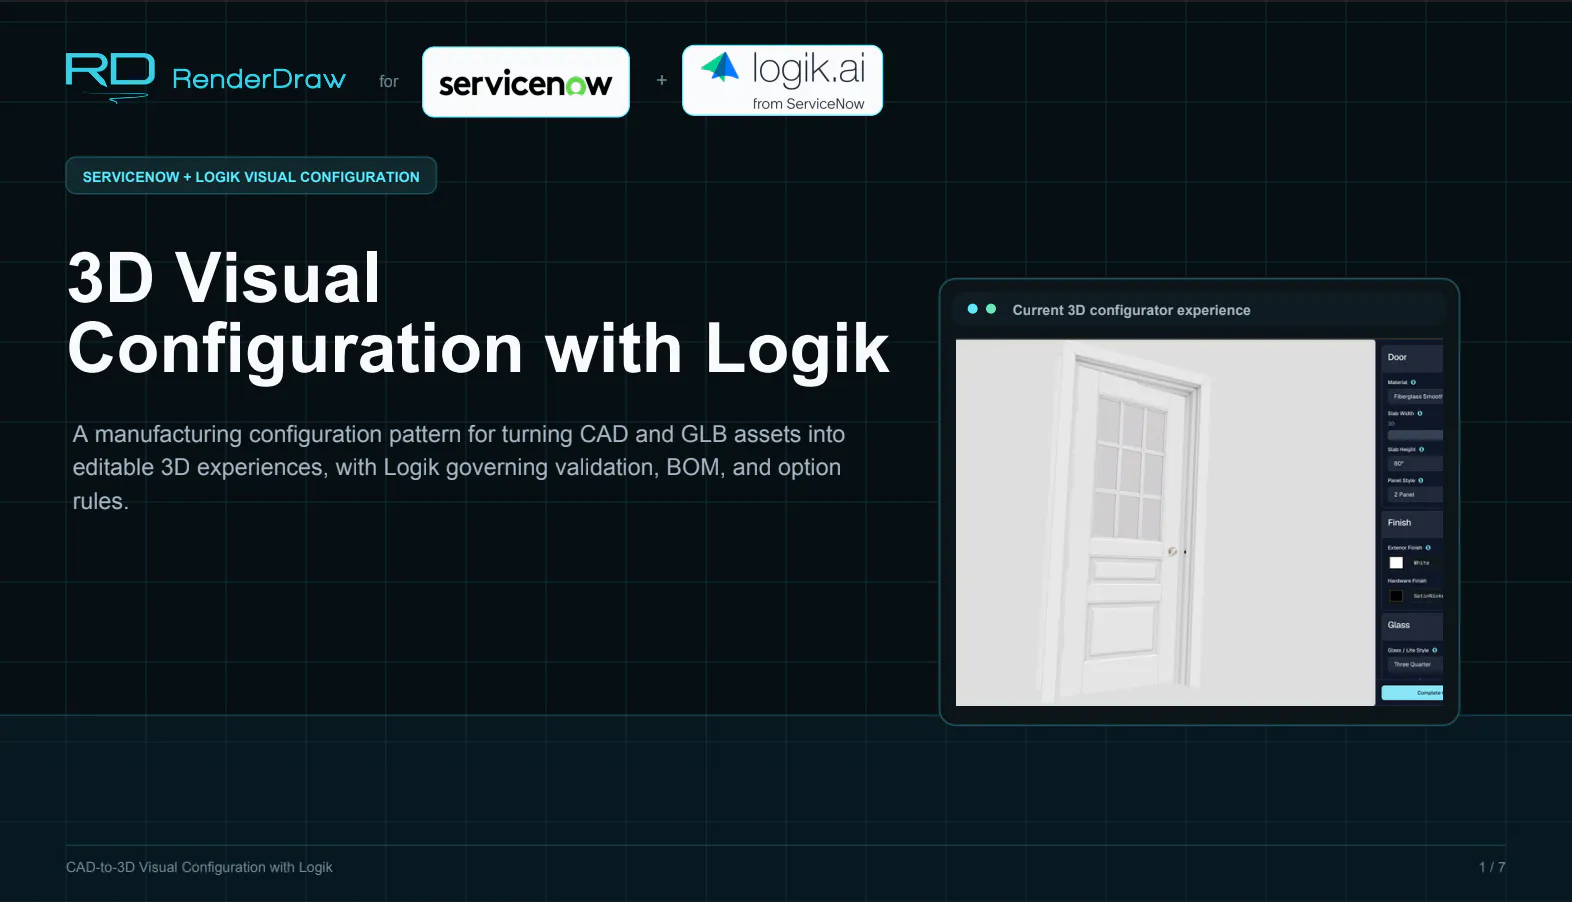
Task: Click the description paragraph starting 'A manufacturing configuration pattern'
Action: 459,467
